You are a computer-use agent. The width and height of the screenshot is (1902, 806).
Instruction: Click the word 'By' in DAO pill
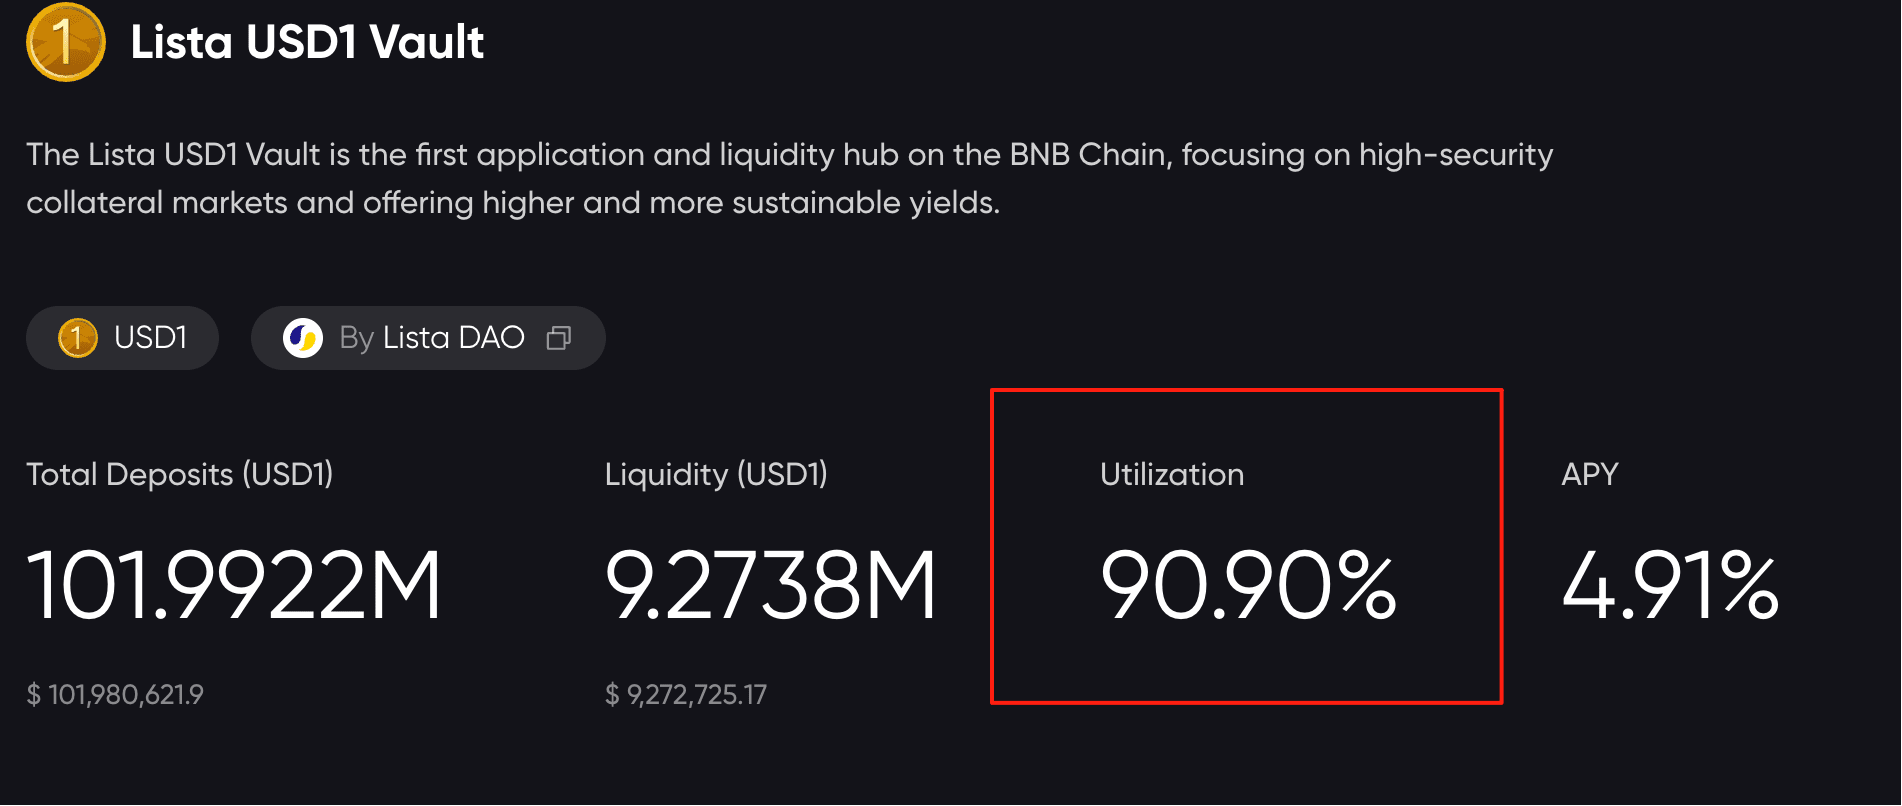(x=356, y=338)
